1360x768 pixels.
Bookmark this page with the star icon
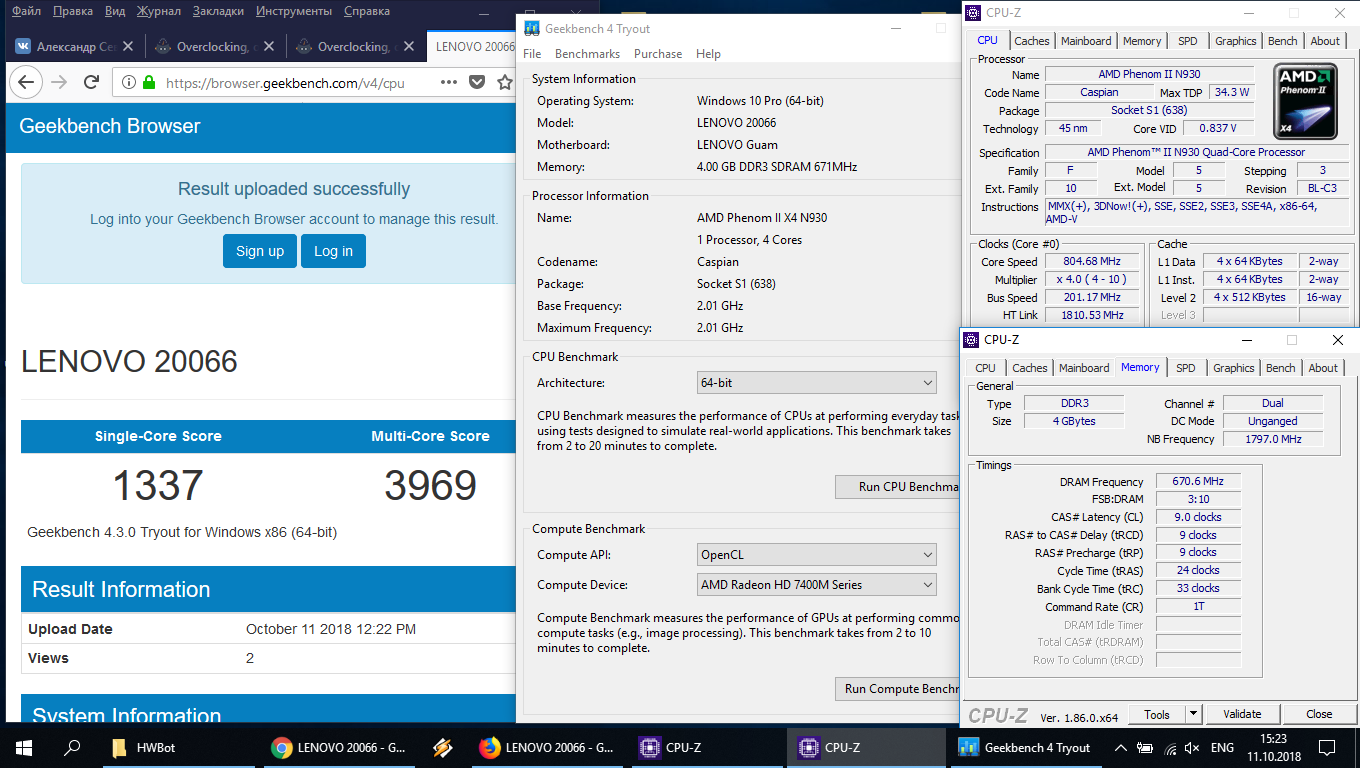coord(505,83)
